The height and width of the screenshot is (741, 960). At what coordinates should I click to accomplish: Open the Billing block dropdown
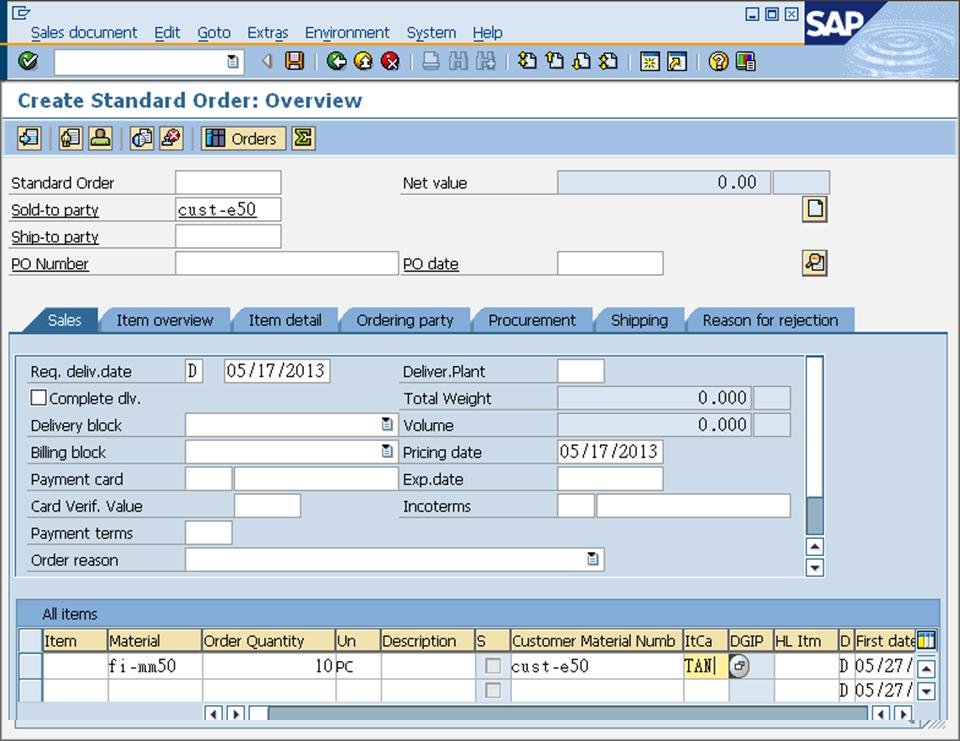pyautogui.click(x=387, y=451)
